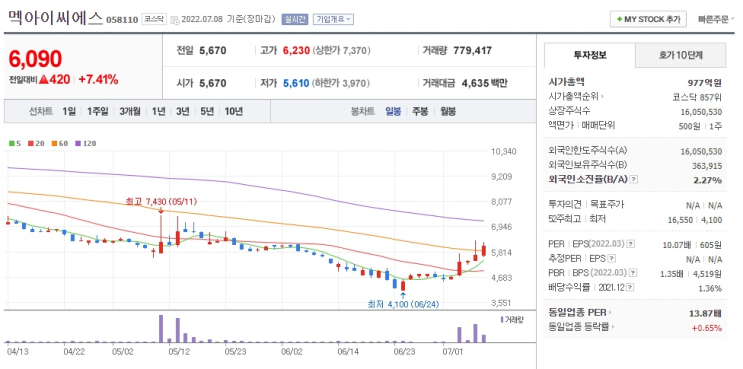Click the high price value 6,230
Screen dimensions: 743x369
(x=296, y=50)
